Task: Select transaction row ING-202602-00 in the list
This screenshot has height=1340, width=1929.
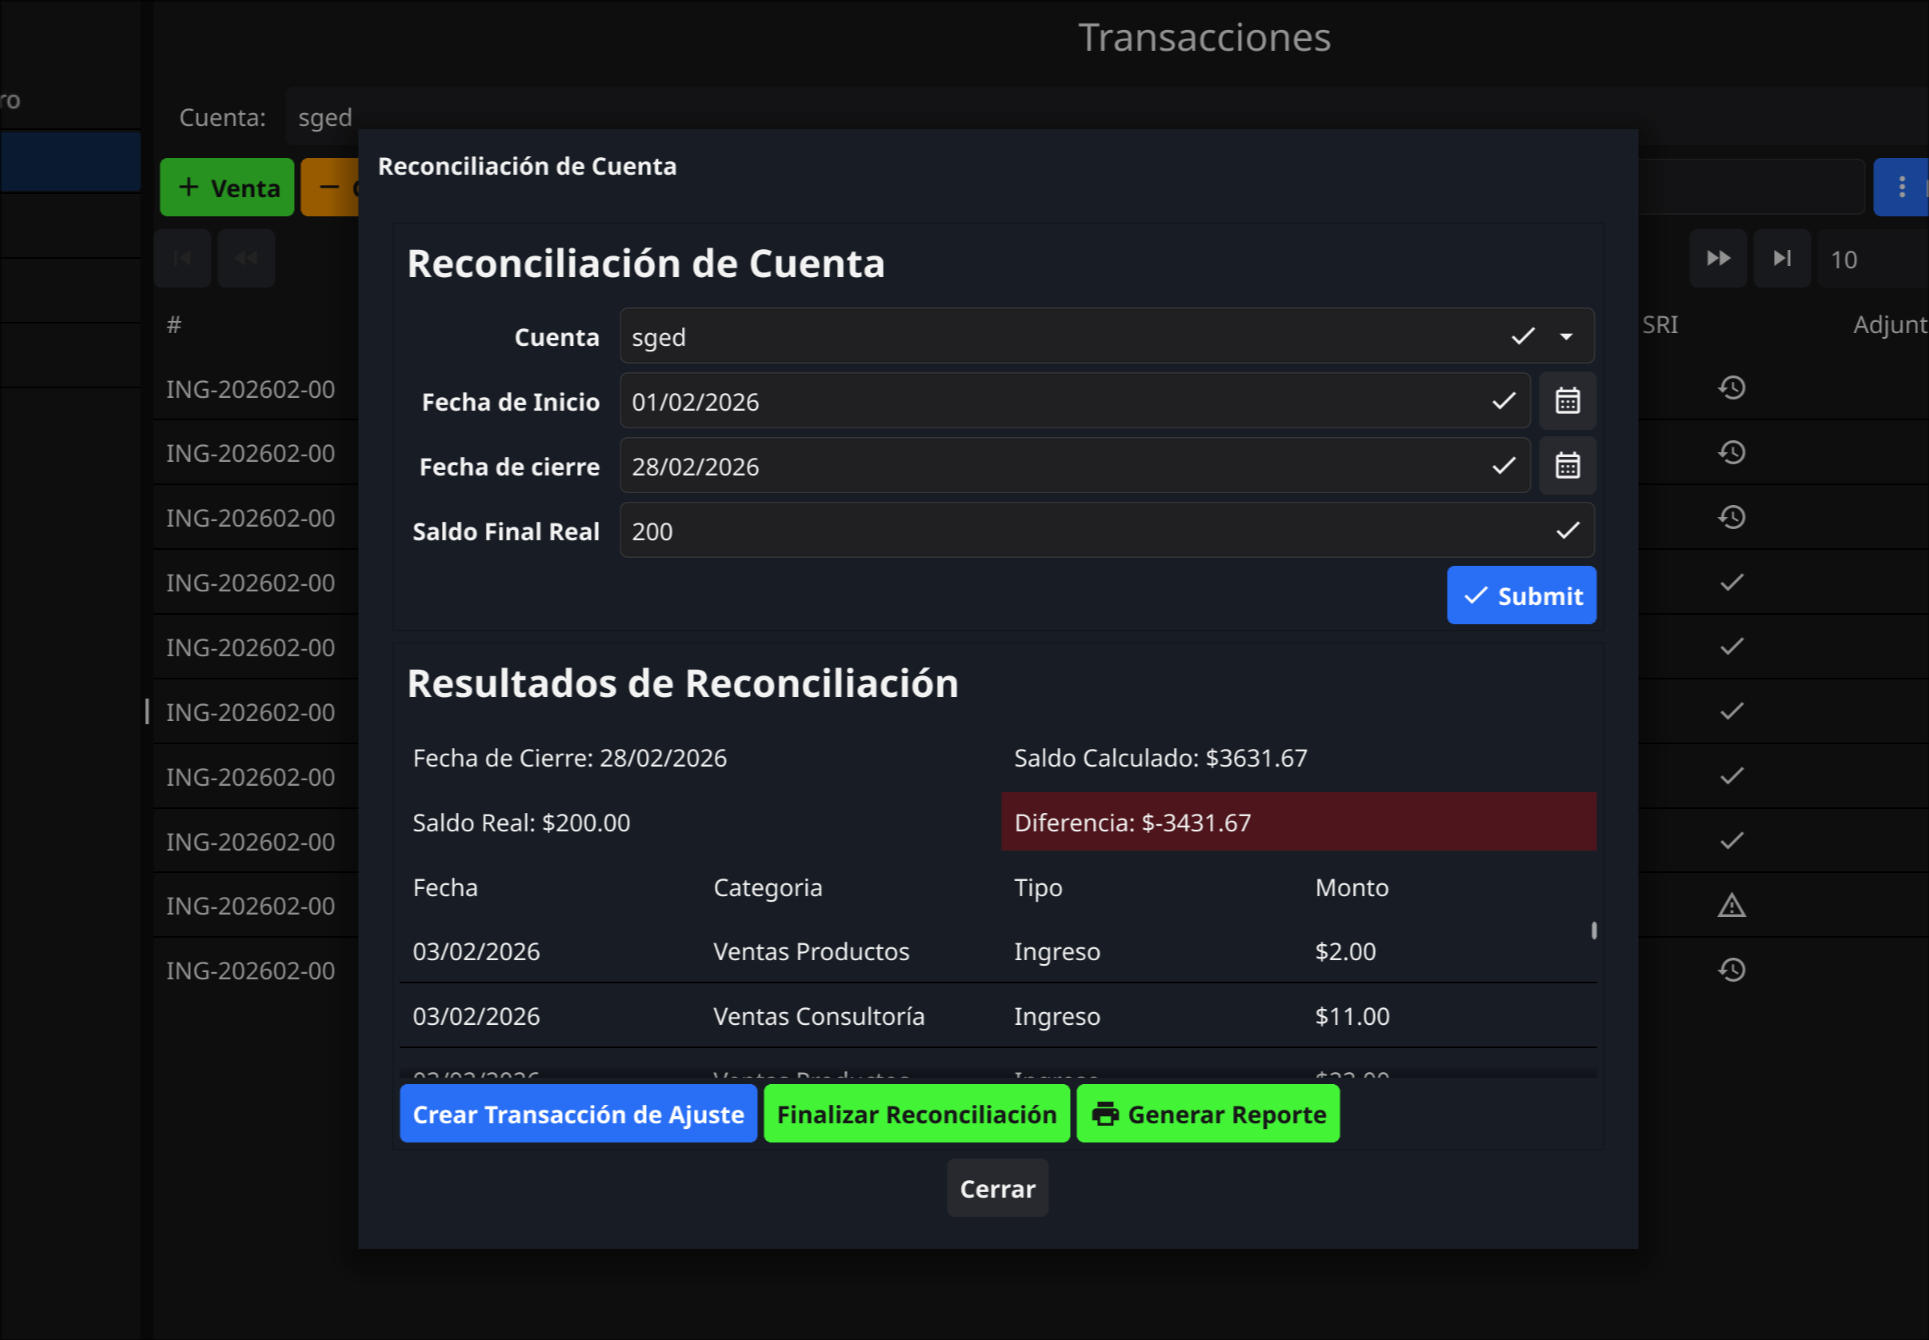Action: click(250, 388)
